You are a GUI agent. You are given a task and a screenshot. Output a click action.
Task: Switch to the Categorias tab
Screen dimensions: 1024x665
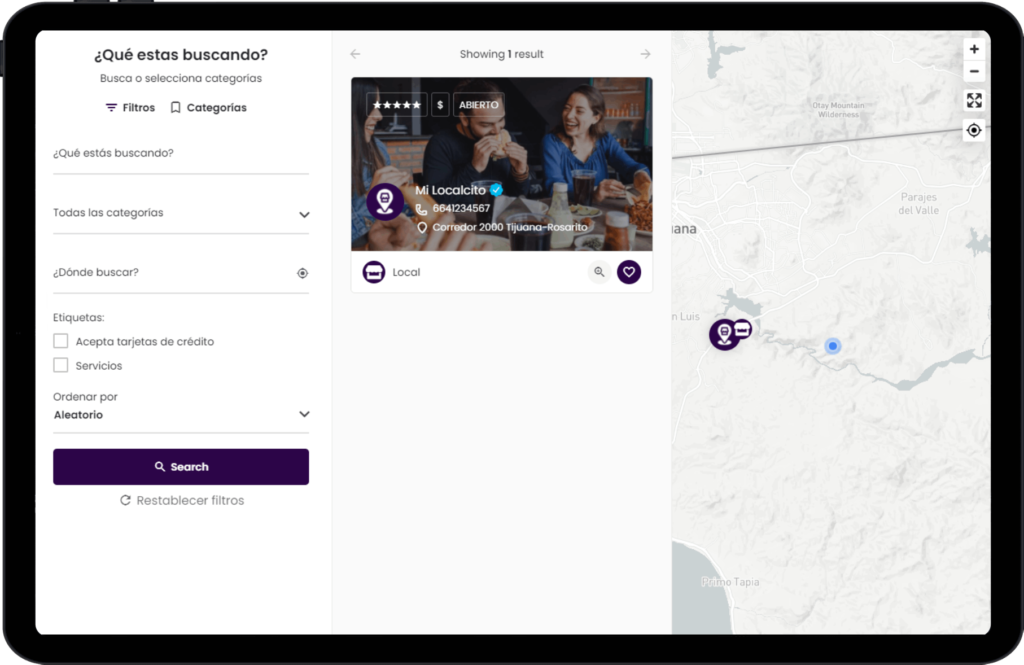click(208, 108)
